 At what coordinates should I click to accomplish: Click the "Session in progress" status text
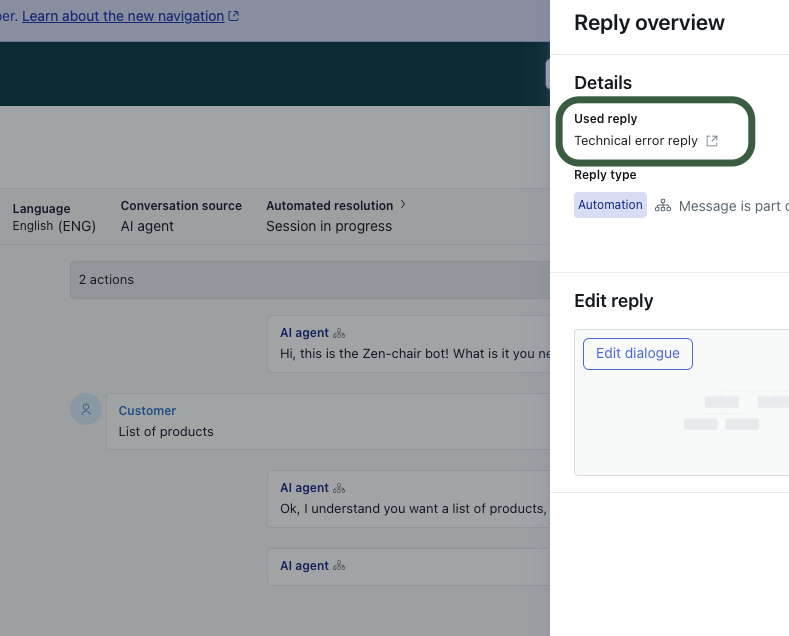point(329,226)
